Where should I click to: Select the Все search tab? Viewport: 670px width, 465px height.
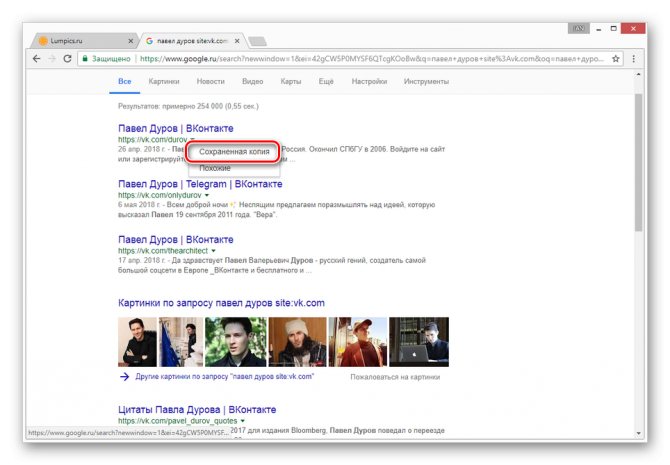(x=124, y=81)
